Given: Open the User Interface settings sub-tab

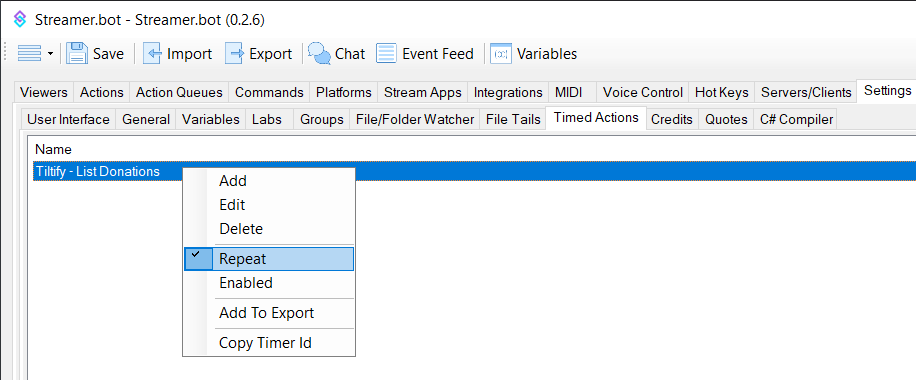Looking at the screenshot, I should pyautogui.click(x=68, y=119).
